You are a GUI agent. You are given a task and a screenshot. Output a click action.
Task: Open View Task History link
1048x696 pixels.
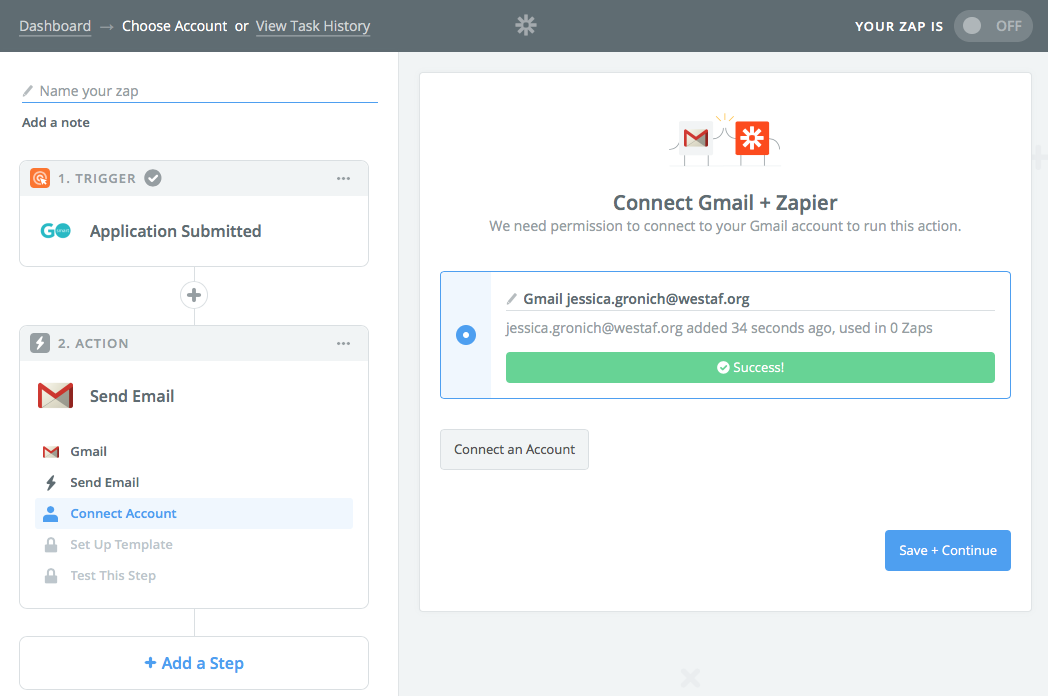[313, 26]
